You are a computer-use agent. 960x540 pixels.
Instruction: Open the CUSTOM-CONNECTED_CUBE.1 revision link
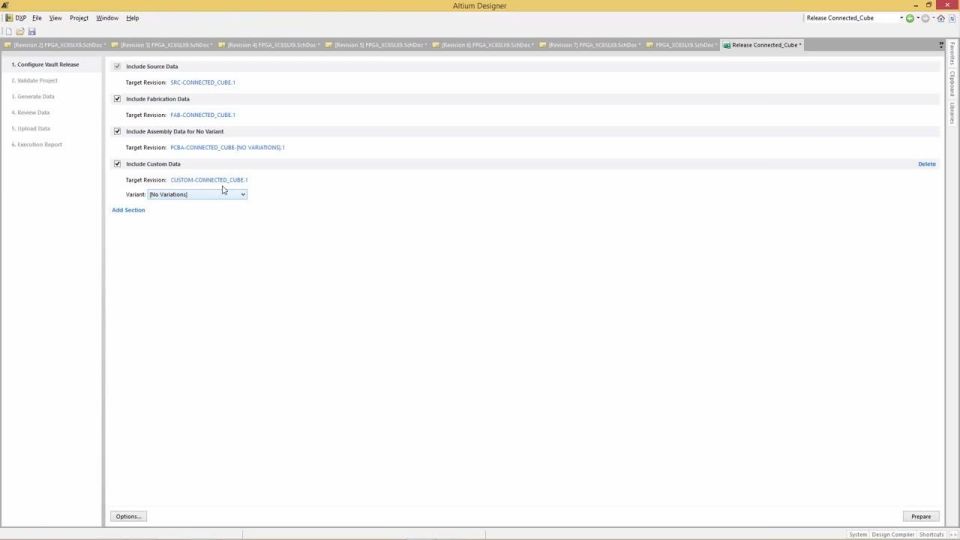tap(209, 180)
